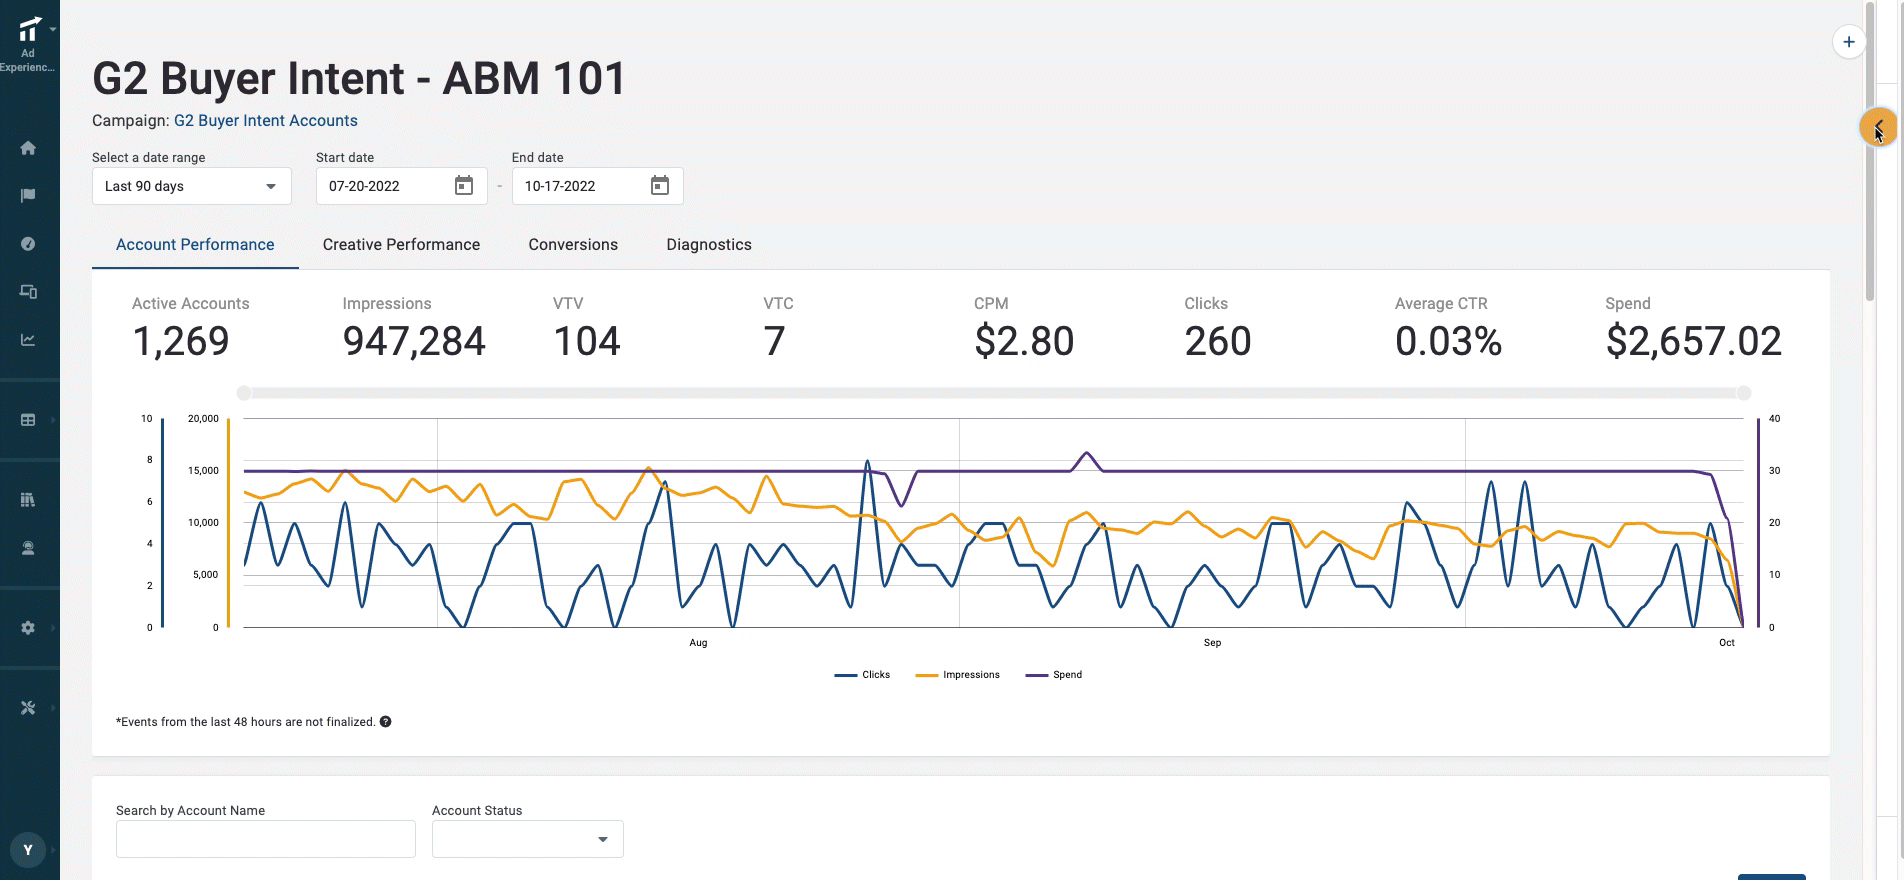Open the flag icon in the sidebar
This screenshot has height=880, width=1904.
pos(28,196)
